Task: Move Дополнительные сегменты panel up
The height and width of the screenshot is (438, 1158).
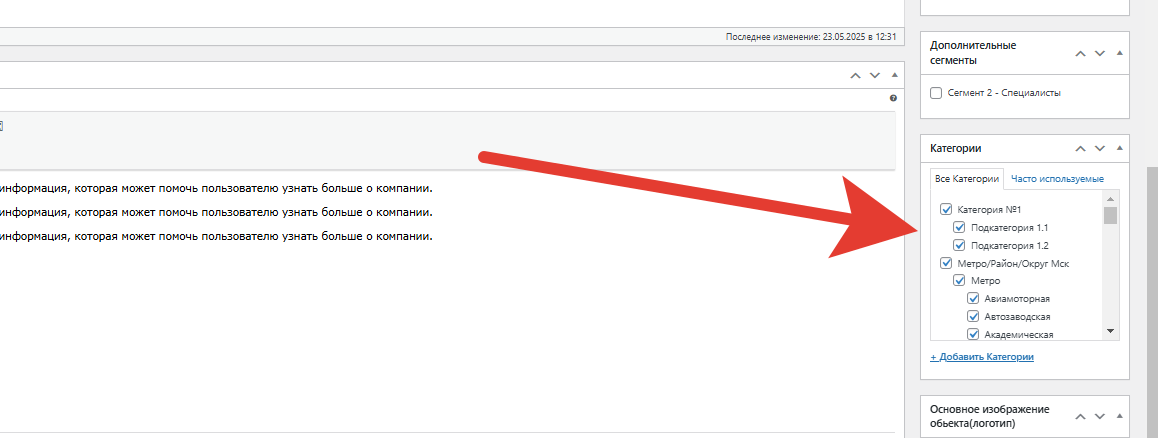Action: point(1080,53)
